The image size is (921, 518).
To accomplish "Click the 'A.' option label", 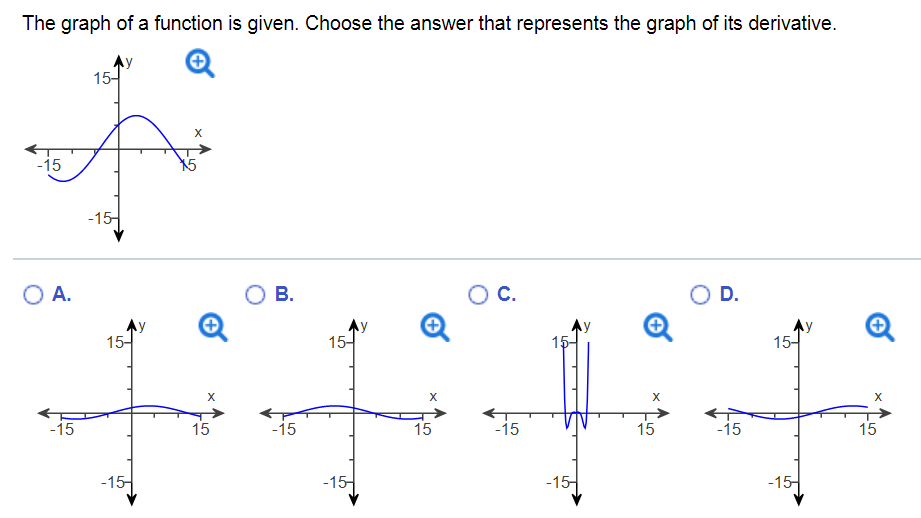I will coord(62,294).
